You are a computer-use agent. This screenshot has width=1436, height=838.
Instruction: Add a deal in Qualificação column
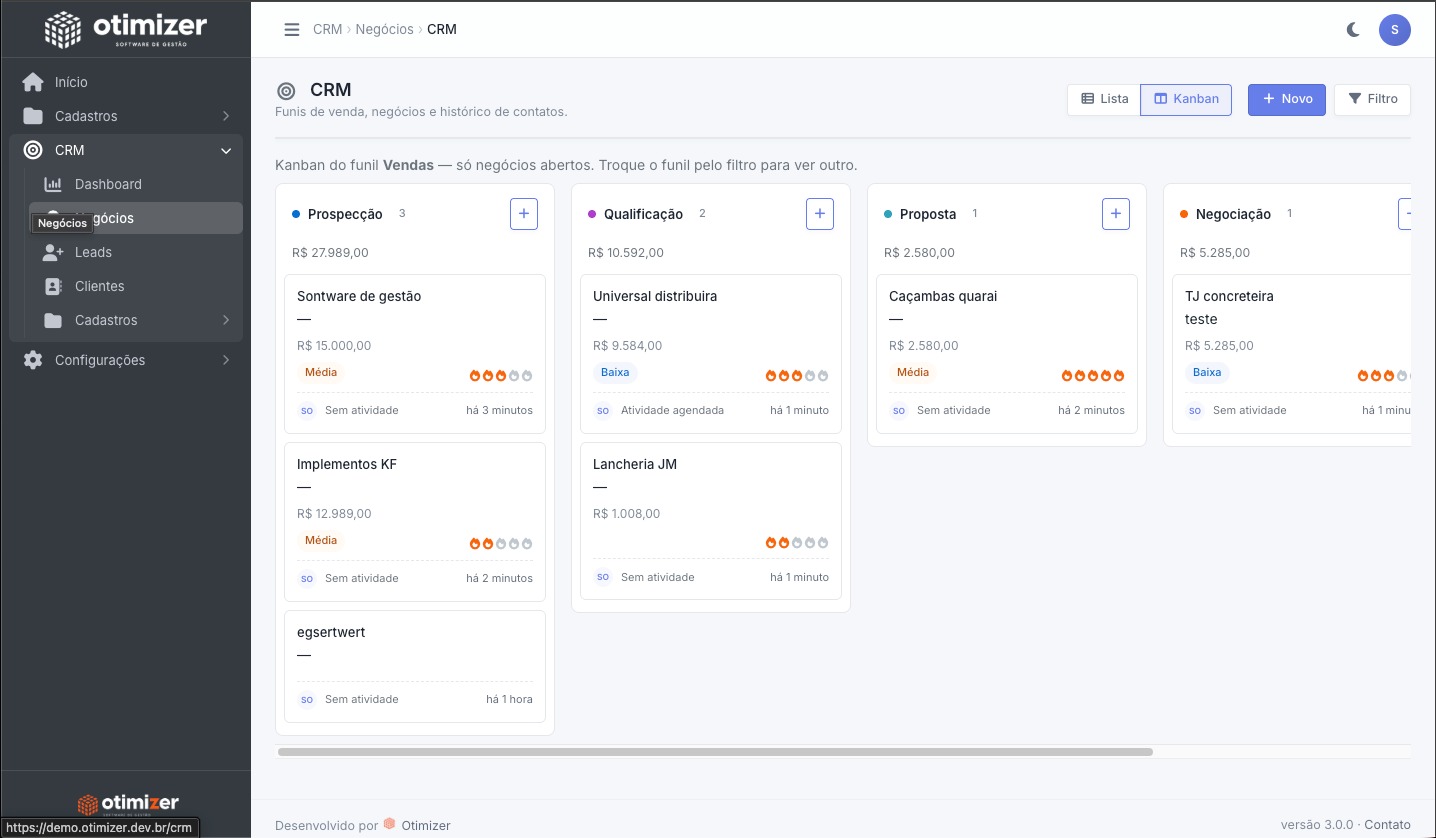tap(820, 213)
